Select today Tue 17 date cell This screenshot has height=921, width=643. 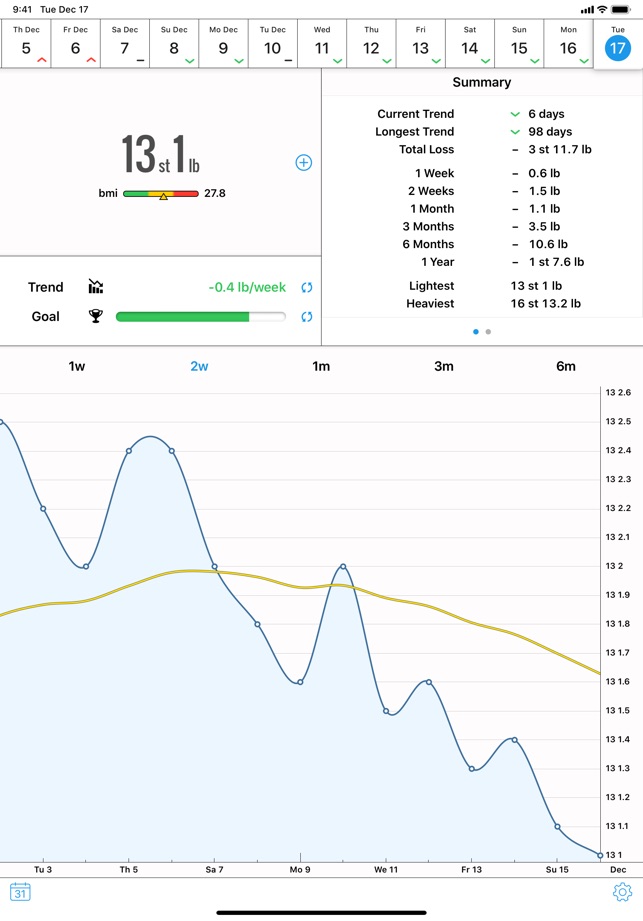coord(618,43)
